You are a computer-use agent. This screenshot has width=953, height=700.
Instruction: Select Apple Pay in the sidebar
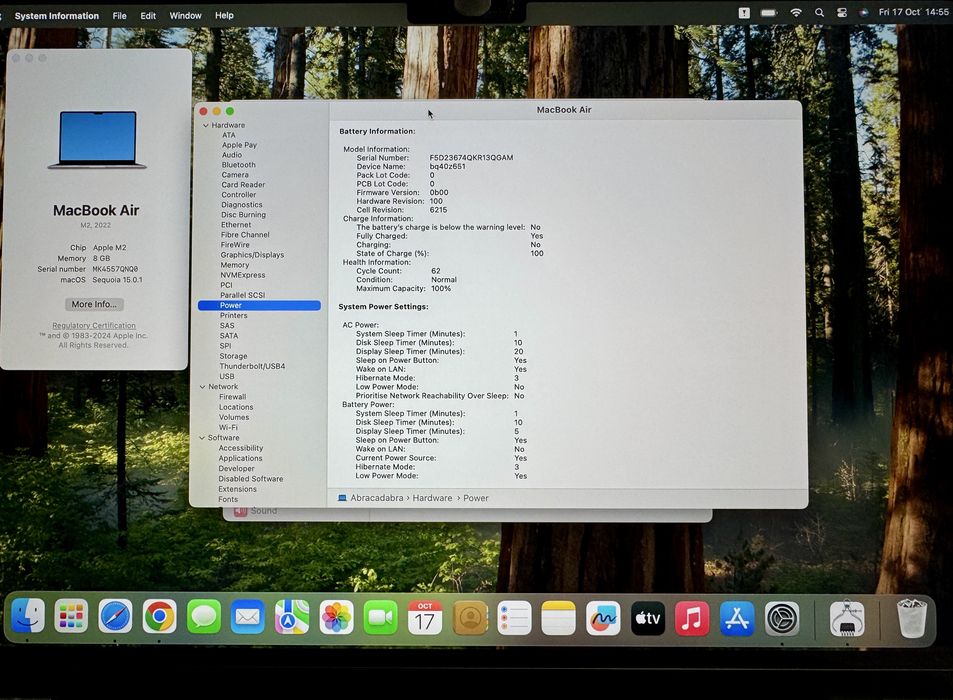tap(239, 145)
